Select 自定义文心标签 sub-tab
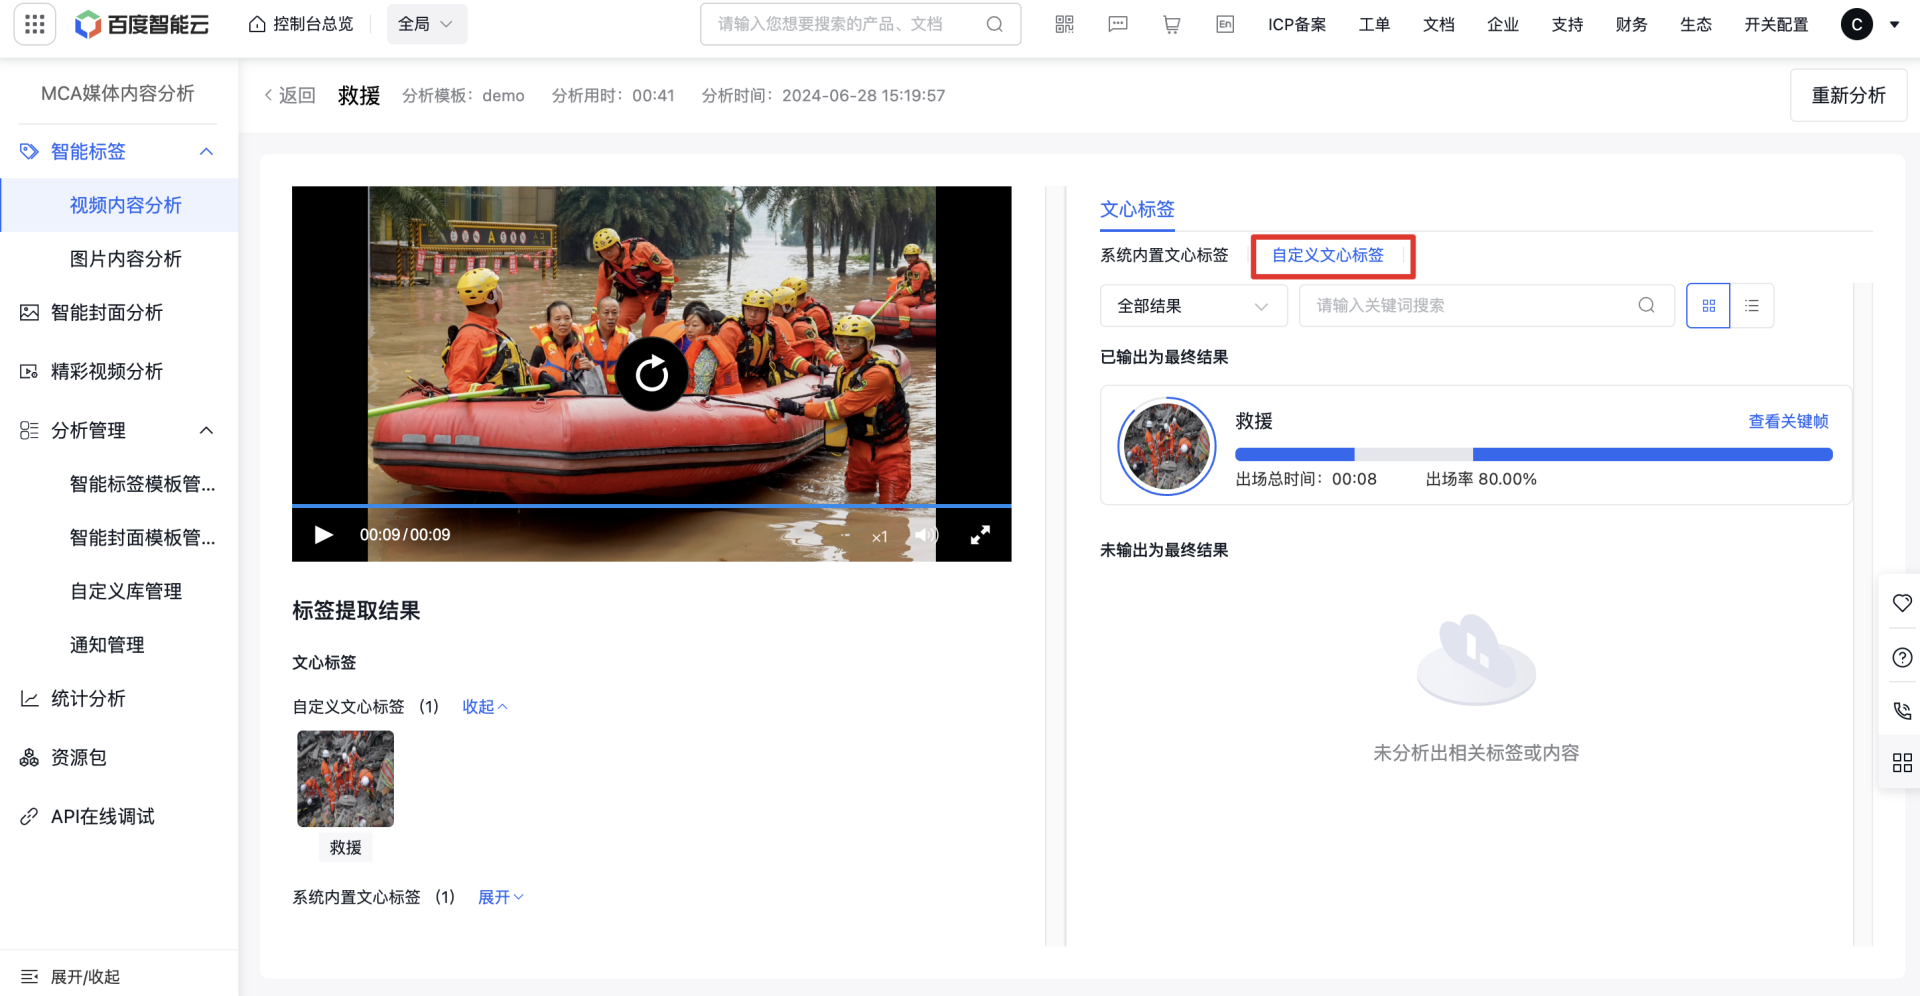1920x996 pixels. [1328, 255]
